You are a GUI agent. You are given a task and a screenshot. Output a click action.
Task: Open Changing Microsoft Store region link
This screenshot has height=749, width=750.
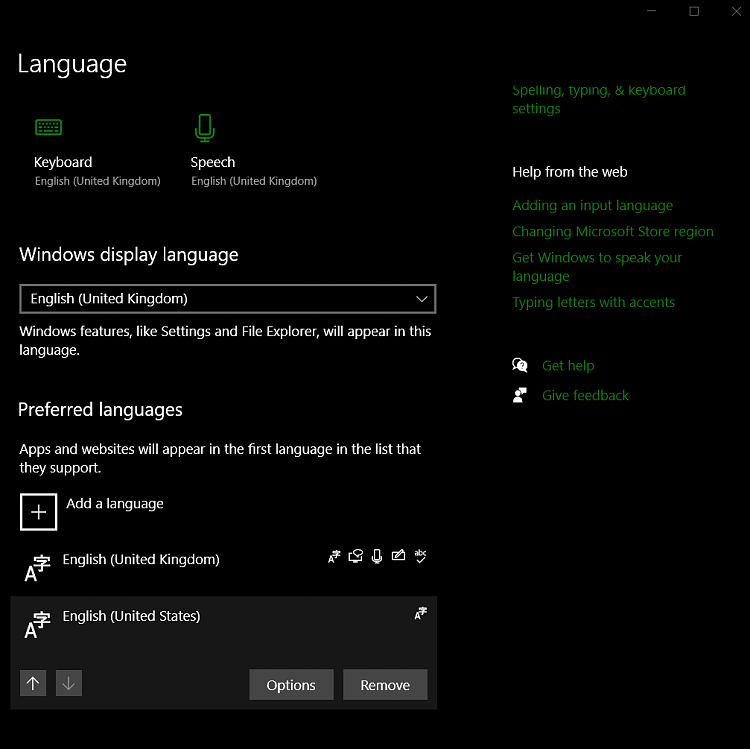(x=613, y=231)
